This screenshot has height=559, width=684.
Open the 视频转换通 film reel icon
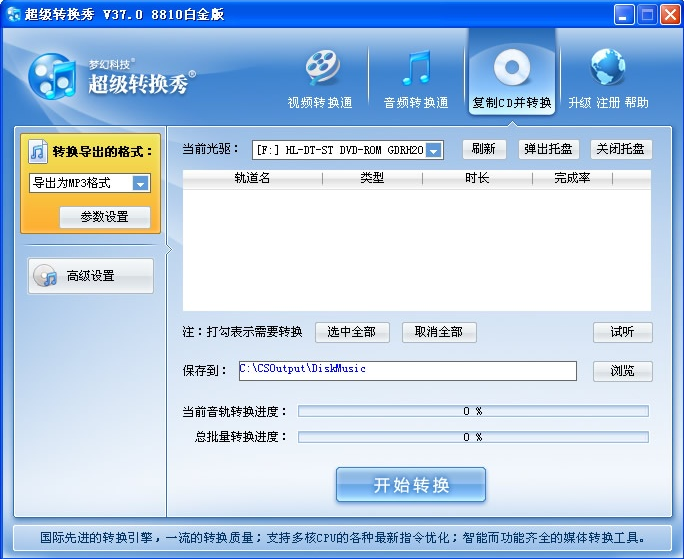coord(322,68)
